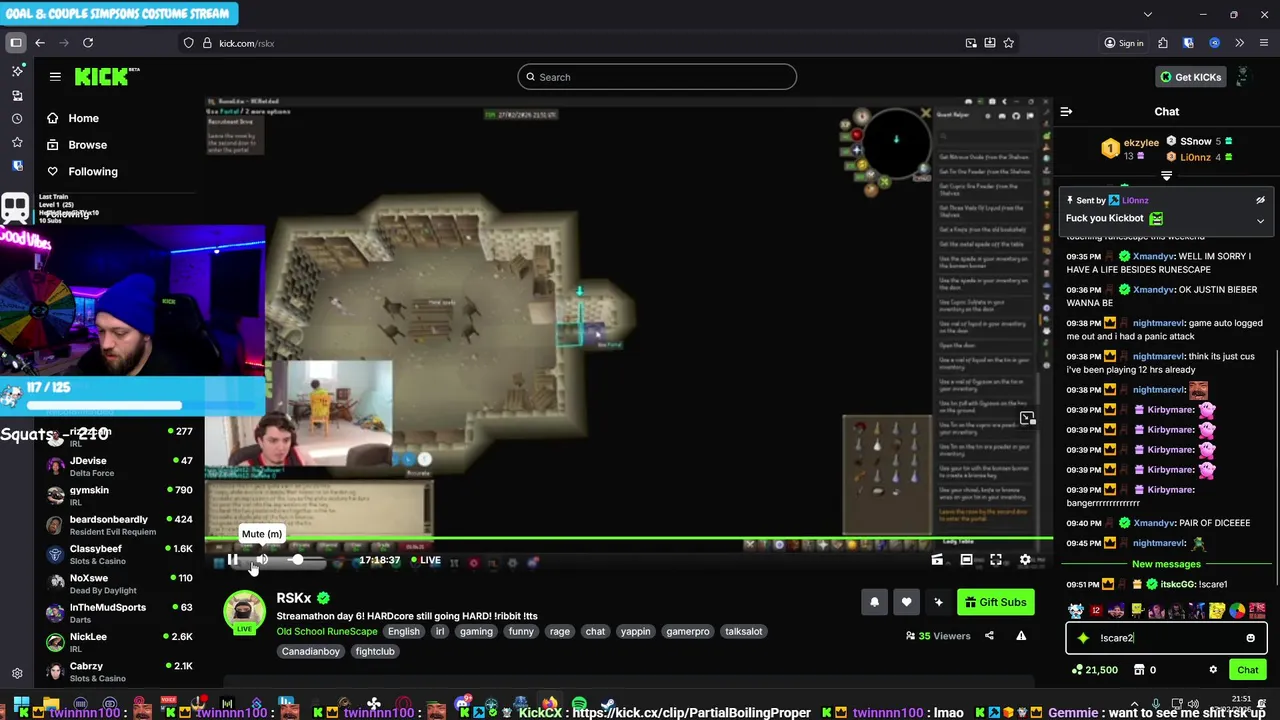The height and width of the screenshot is (720, 1280).
Task: Focus the Kick Search field
Action: point(657,77)
